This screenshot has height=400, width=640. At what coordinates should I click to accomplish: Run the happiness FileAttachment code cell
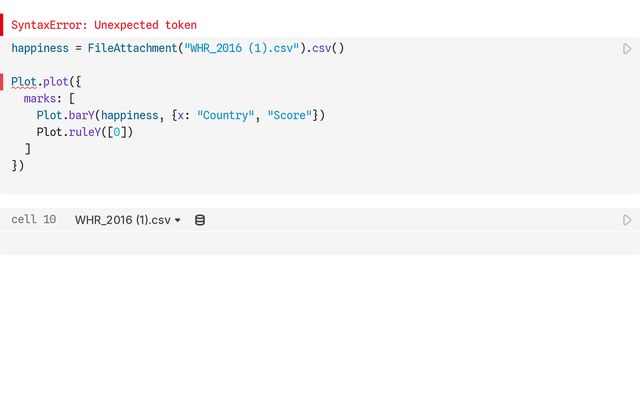627,49
